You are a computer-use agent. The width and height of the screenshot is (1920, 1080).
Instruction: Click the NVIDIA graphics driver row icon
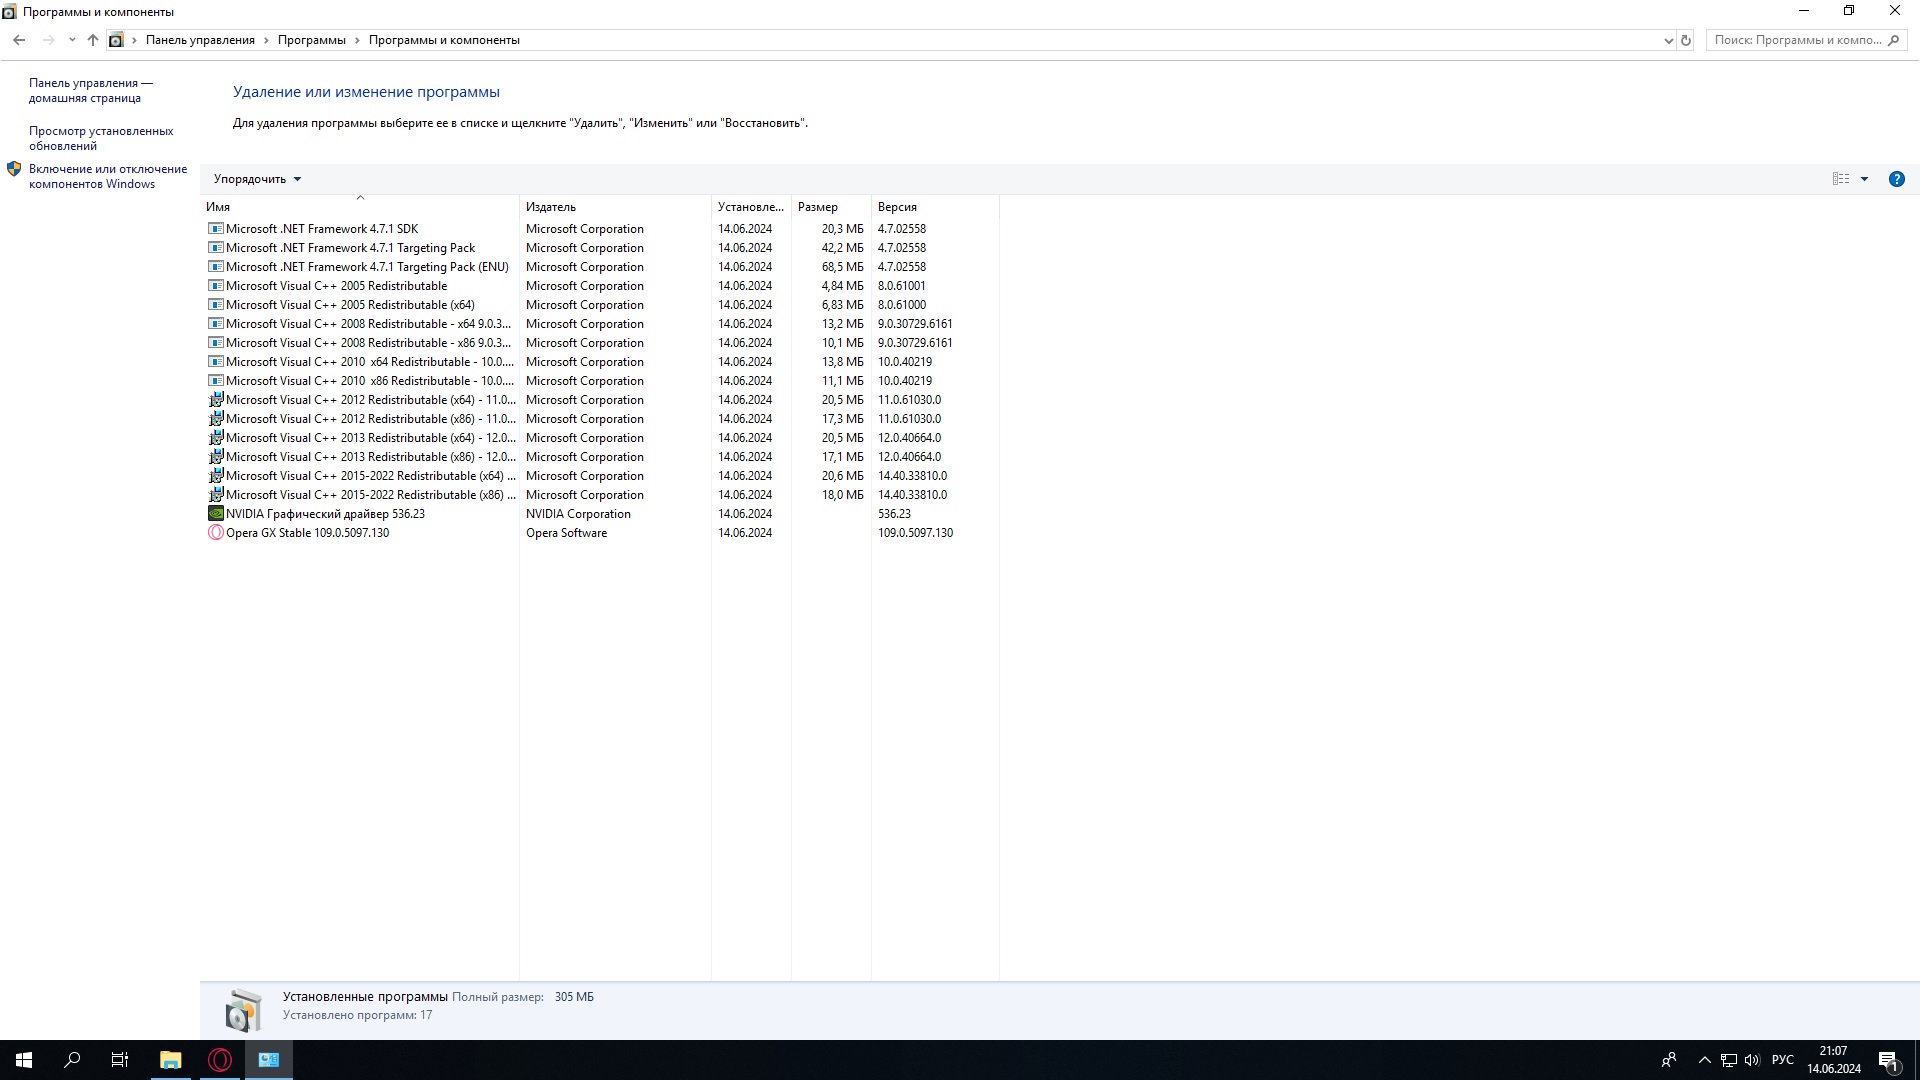(x=215, y=514)
